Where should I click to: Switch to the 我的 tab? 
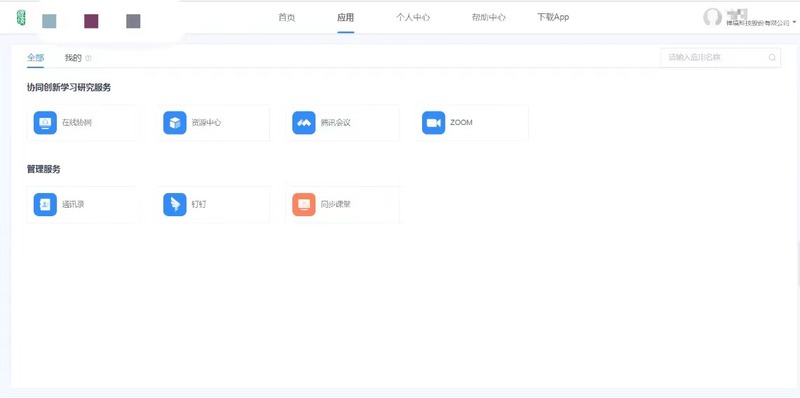(73, 58)
